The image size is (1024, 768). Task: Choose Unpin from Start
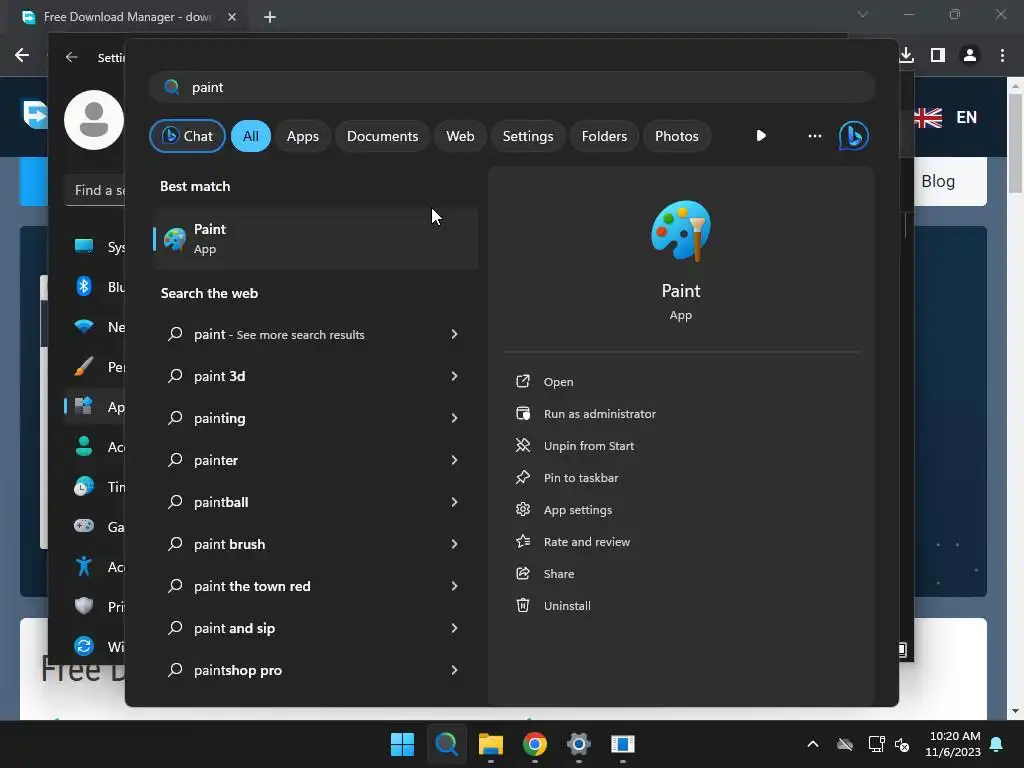tap(588, 446)
